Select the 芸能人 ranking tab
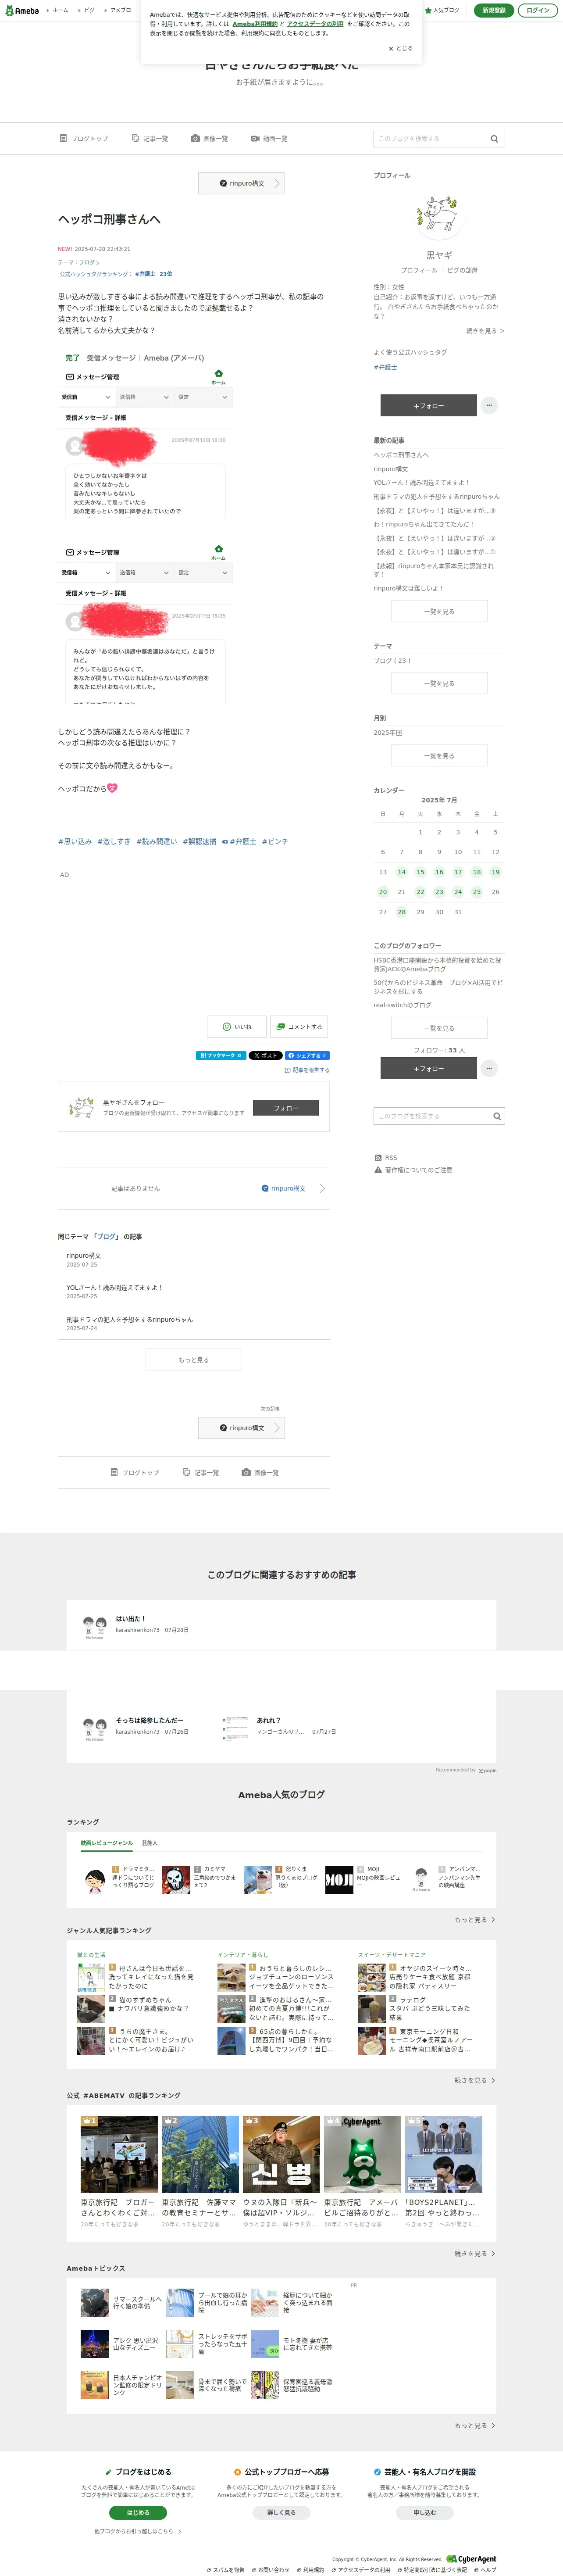This screenshot has height=2576, width=563. 149,1842
